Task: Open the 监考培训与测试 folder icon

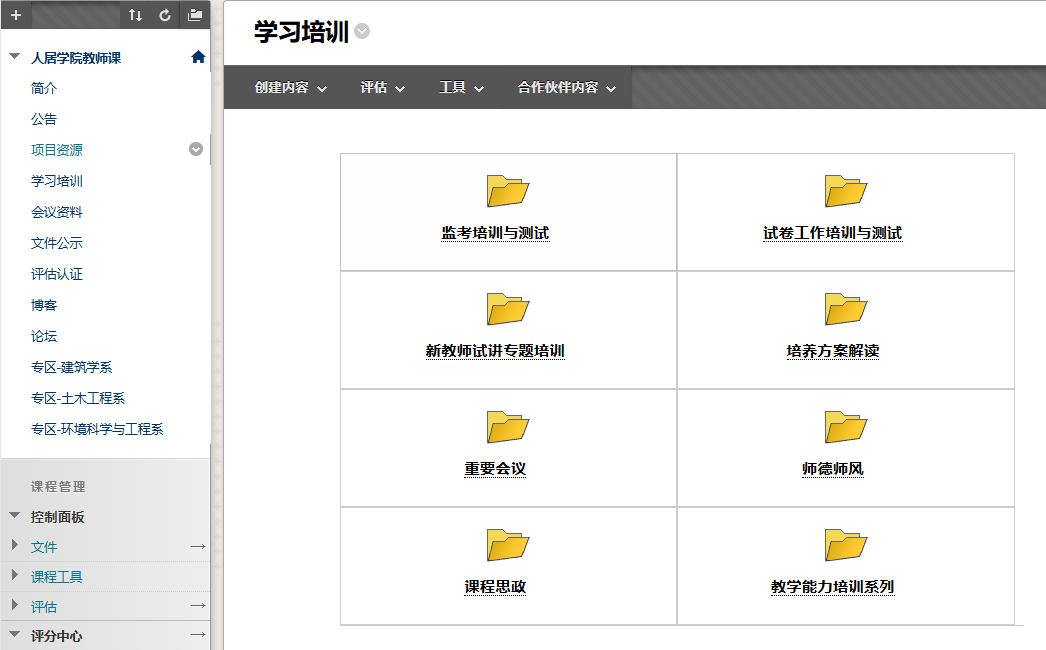Action: click(507, 191)
